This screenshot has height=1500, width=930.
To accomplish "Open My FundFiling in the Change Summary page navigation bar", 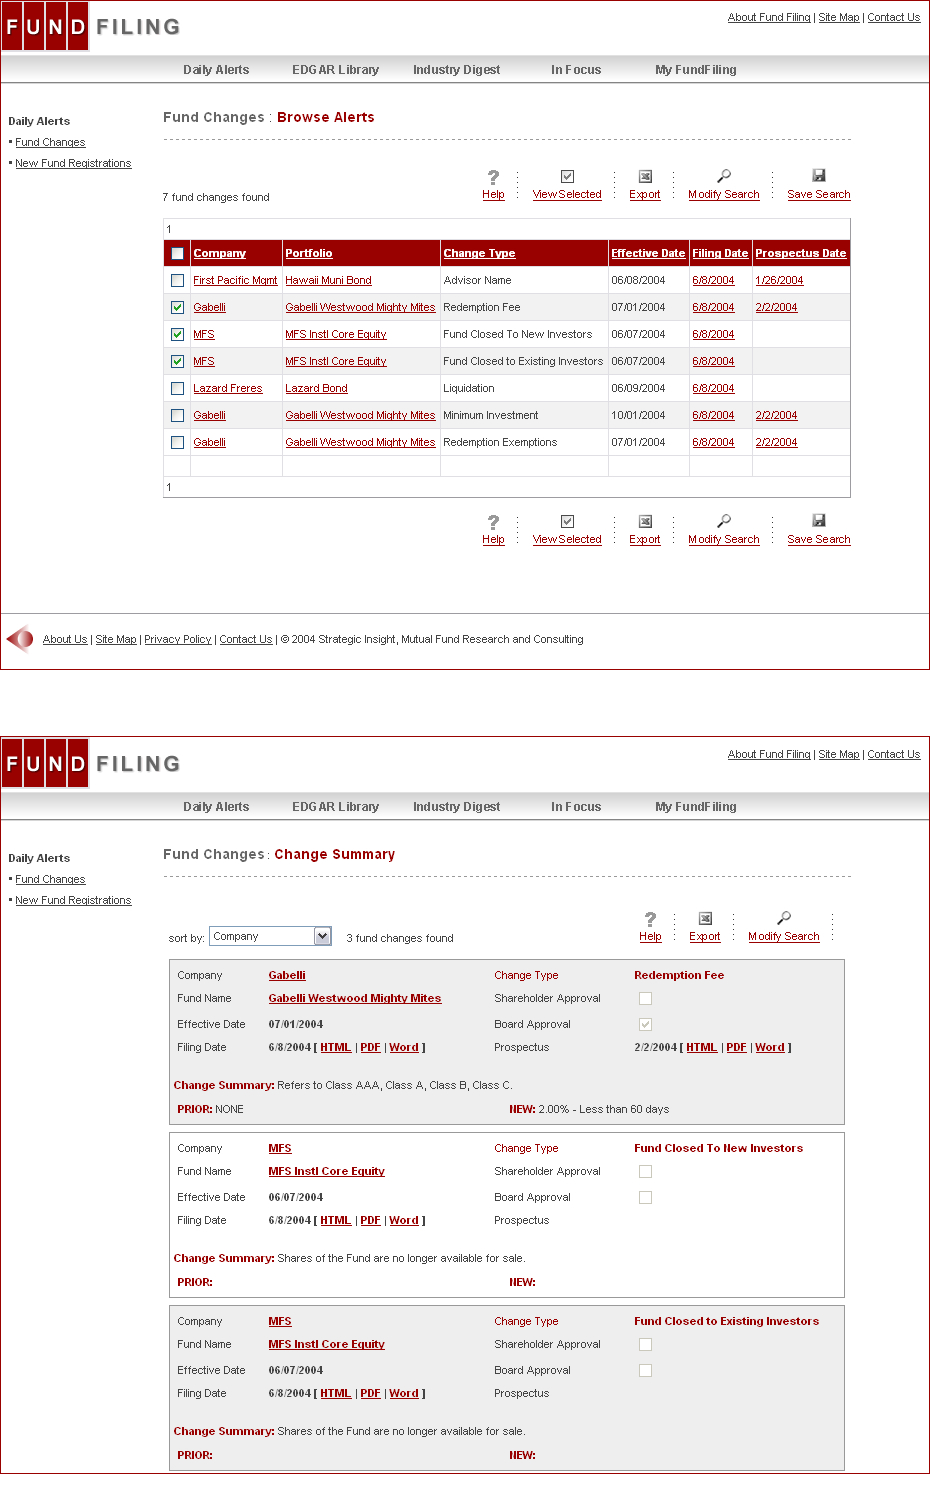I will (696, 807).
